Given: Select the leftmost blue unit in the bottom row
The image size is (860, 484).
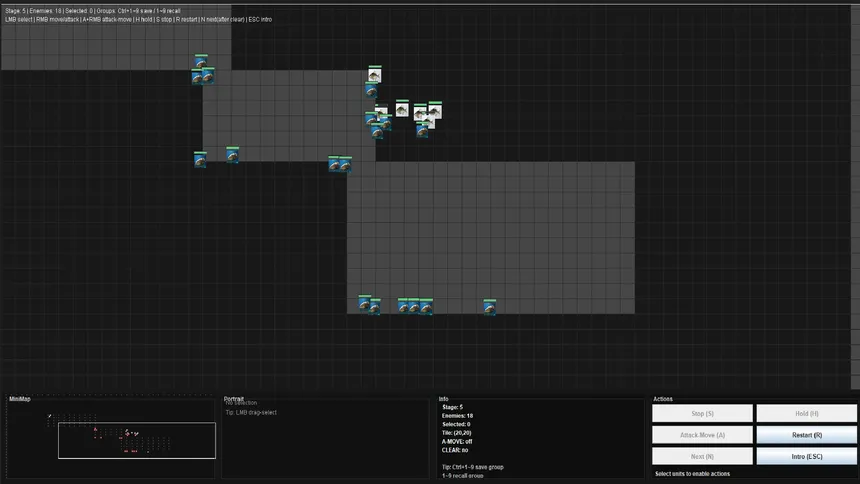Looking at the screenshot, I should 365,302.
